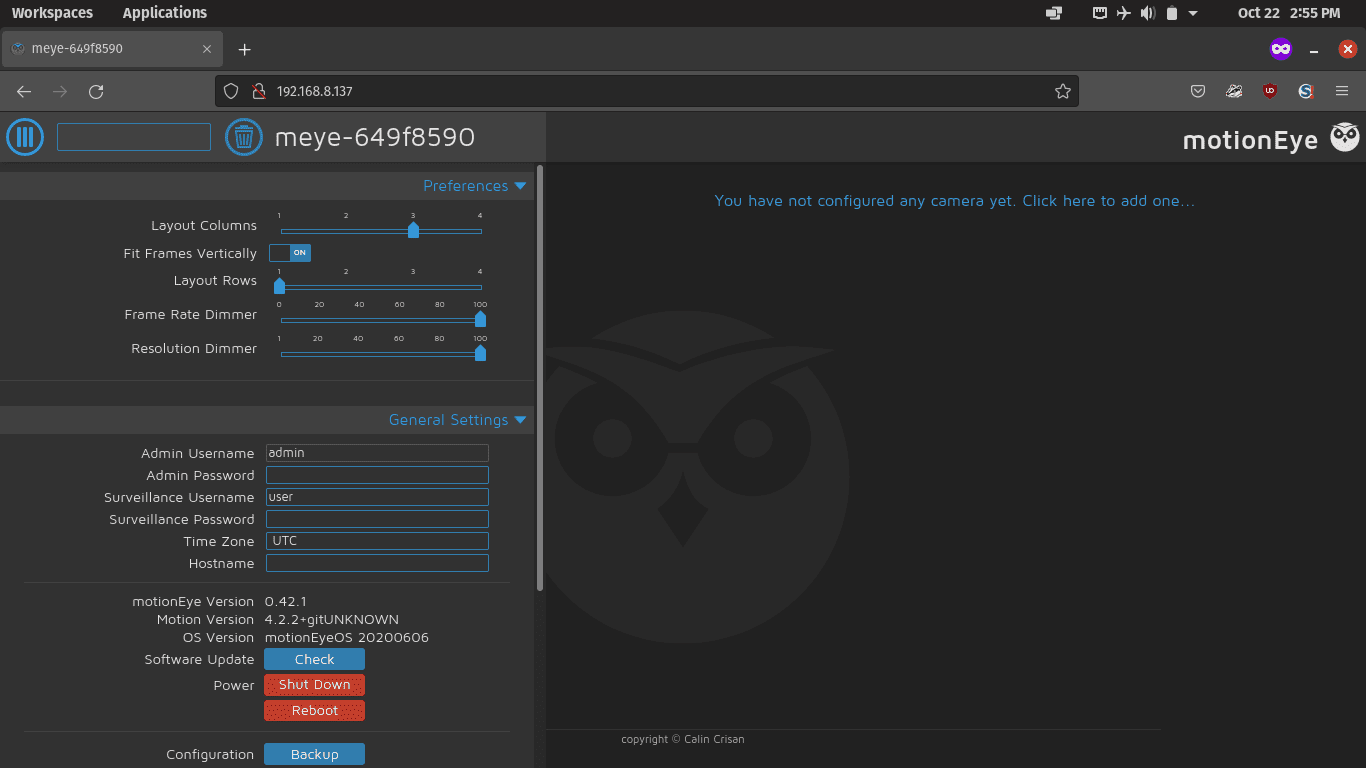Open uBlock Origin extension icon
This screenshot has height=768, width=1366.
pyautogui.click(x=1270, y=91)
